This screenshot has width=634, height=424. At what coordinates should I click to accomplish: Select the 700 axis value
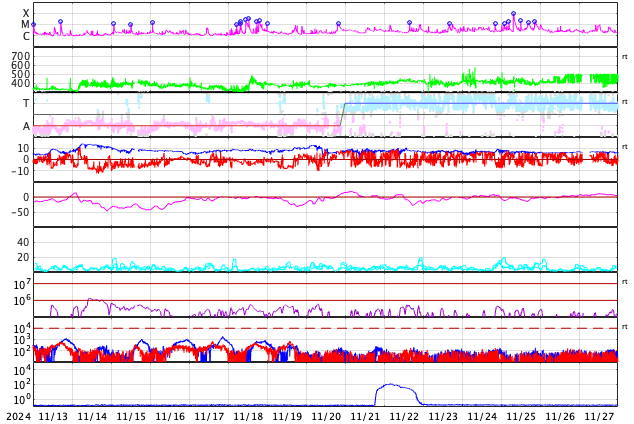pyautogui.click(x=21, y=56)
